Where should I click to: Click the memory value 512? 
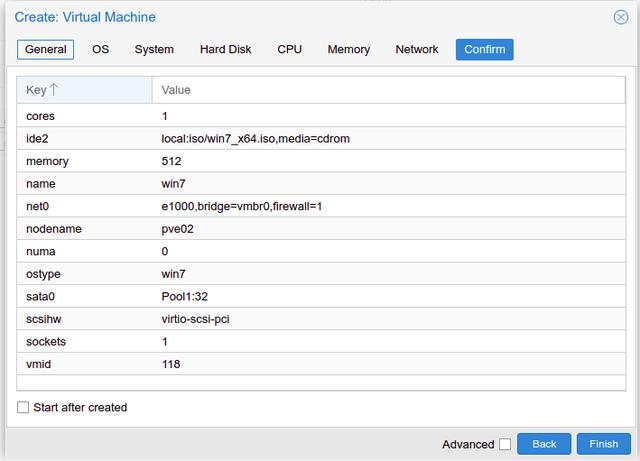point(171,161)
